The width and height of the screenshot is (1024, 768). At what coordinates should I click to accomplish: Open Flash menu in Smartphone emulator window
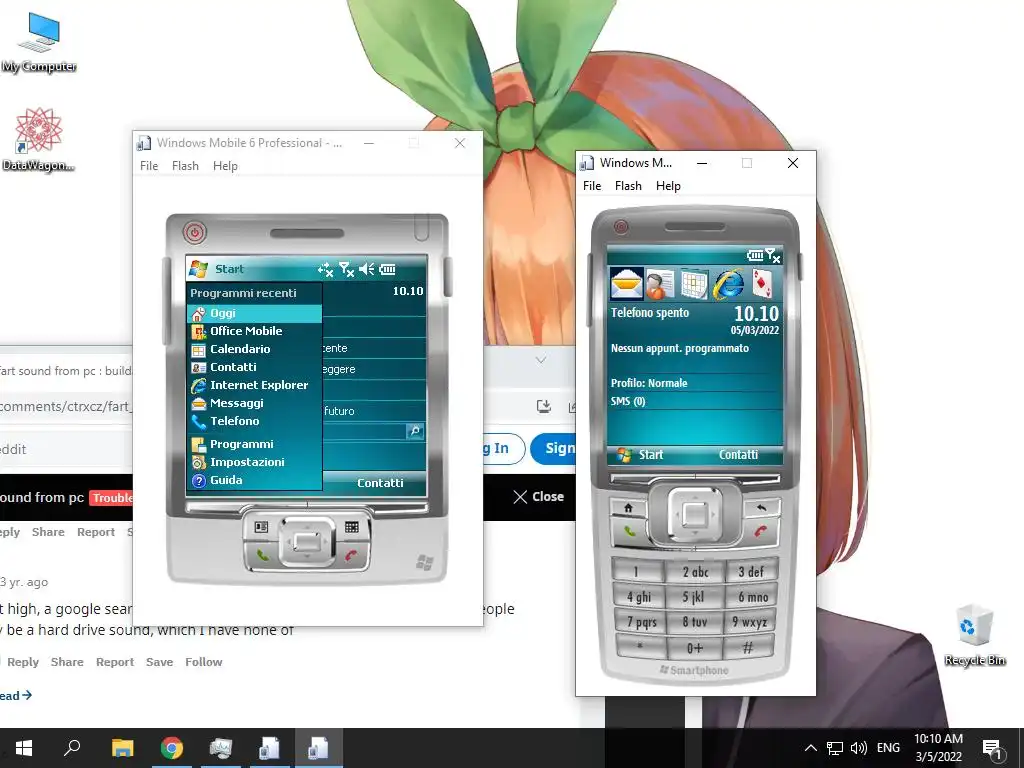click(x=628, y=186)
